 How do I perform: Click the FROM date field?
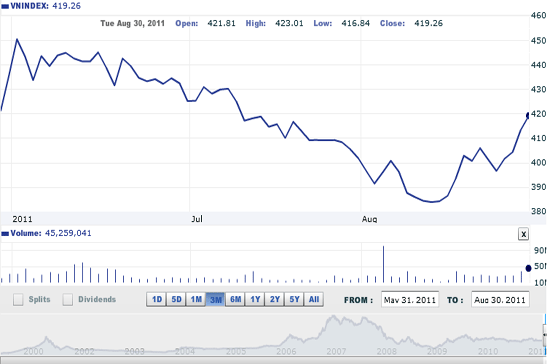pyautogui.click(x=410, y=299)
